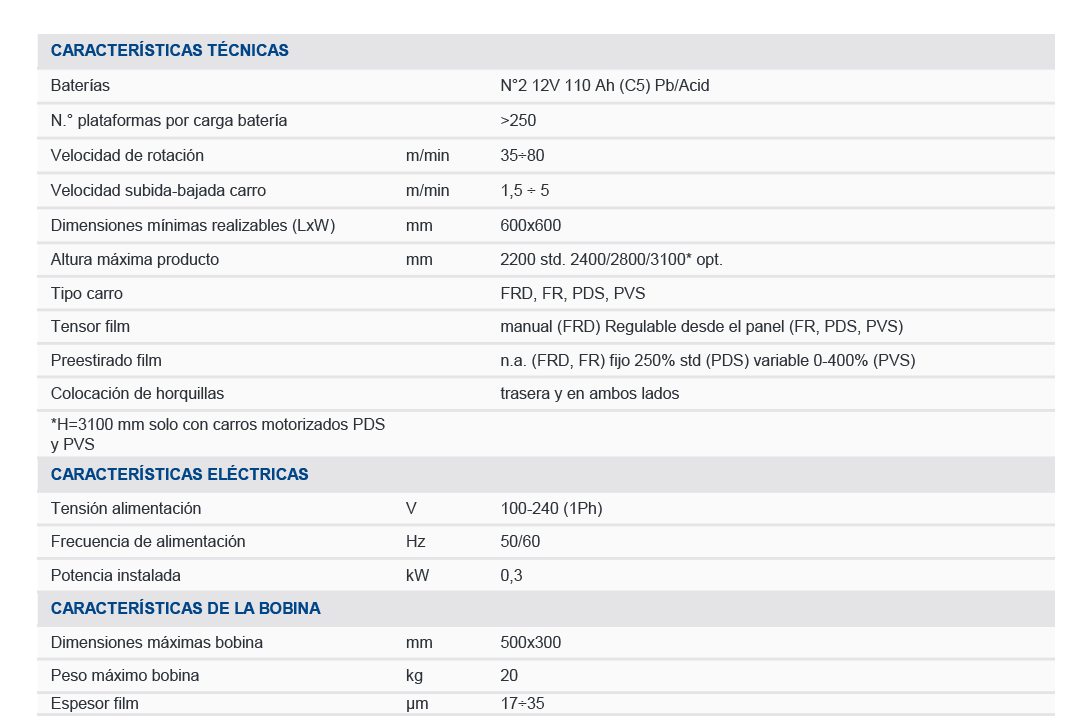The height and width of the screenshot is (726, 1080).
Task: Select the 600x600 minimum dimensions value
Action: (530, 226)
